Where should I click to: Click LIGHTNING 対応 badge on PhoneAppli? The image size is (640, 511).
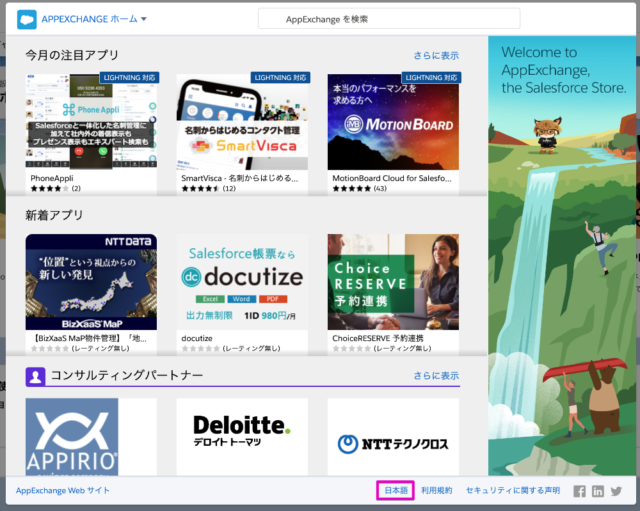(x=129, y=78)
